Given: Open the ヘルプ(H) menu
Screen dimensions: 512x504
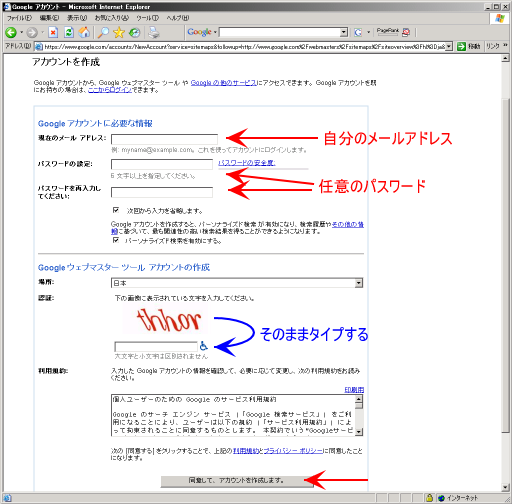Looking at the screenshot, I should click(177, 18).
